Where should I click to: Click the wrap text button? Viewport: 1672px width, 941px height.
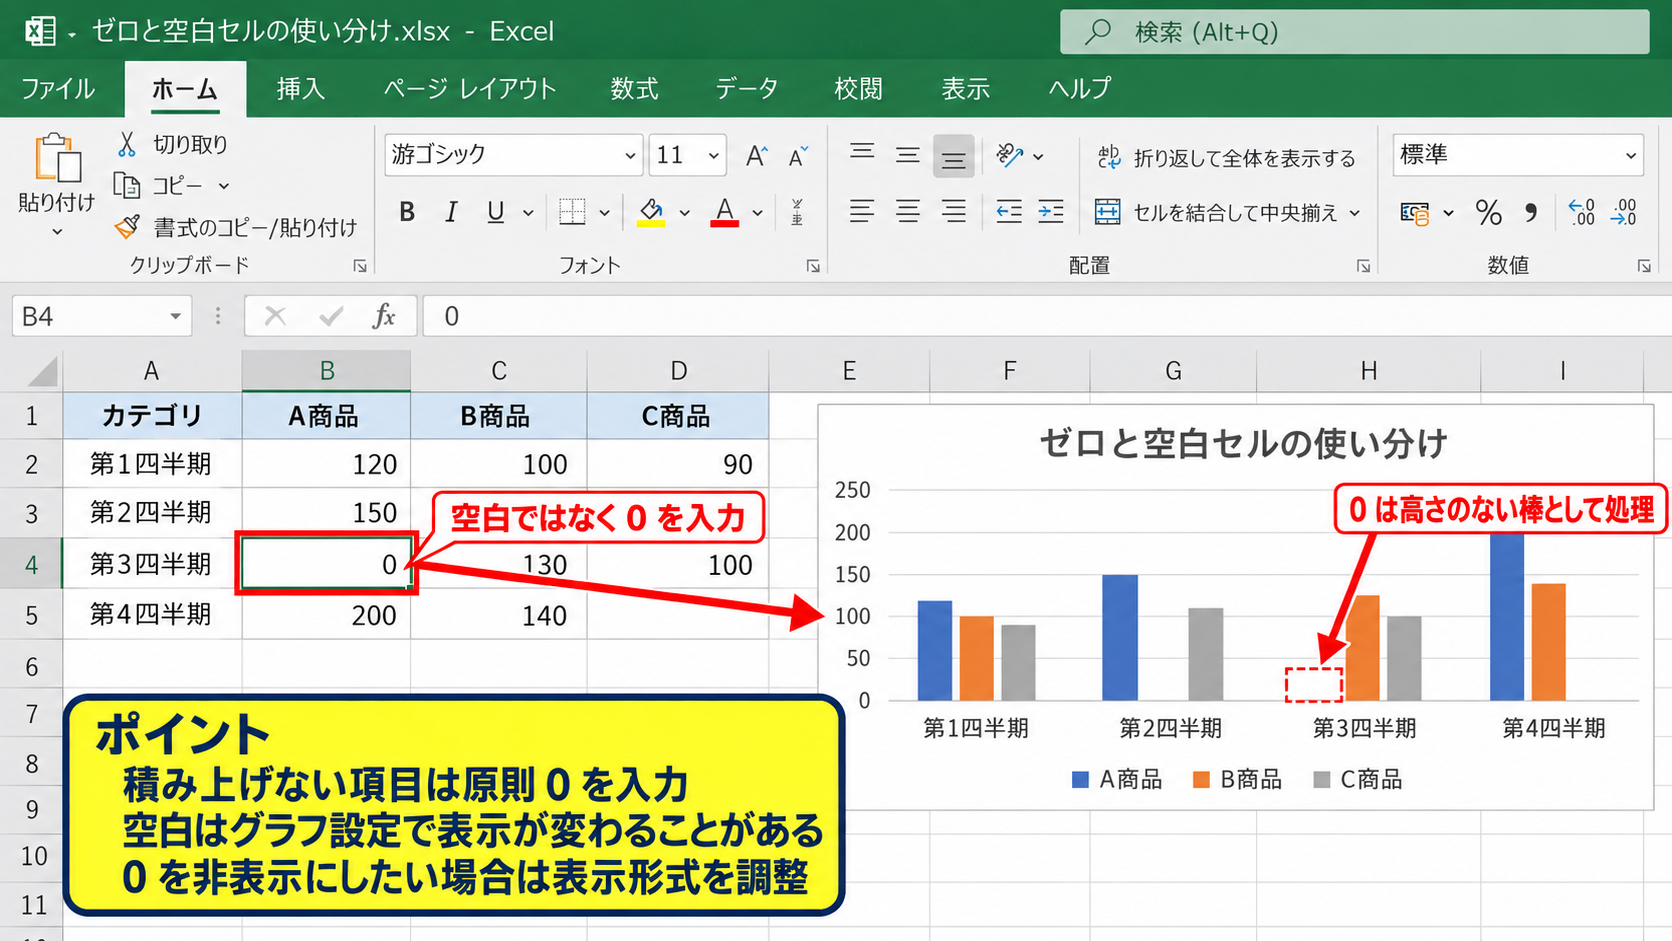(1226, 157)
